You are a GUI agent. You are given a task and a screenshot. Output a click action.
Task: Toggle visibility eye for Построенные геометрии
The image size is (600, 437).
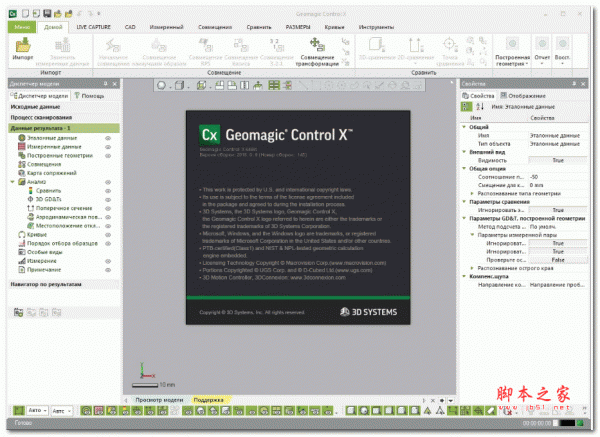click(x=108, y=156)
